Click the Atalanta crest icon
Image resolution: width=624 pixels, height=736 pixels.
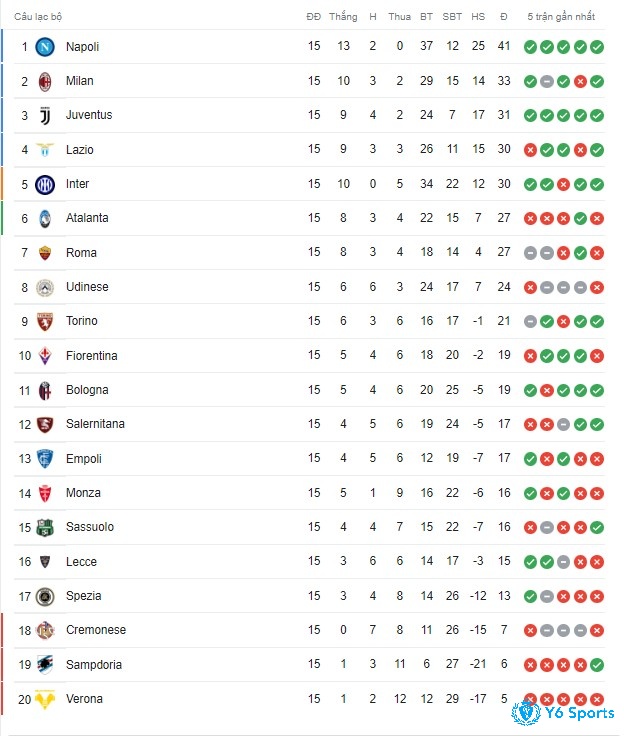pos(45,219)
